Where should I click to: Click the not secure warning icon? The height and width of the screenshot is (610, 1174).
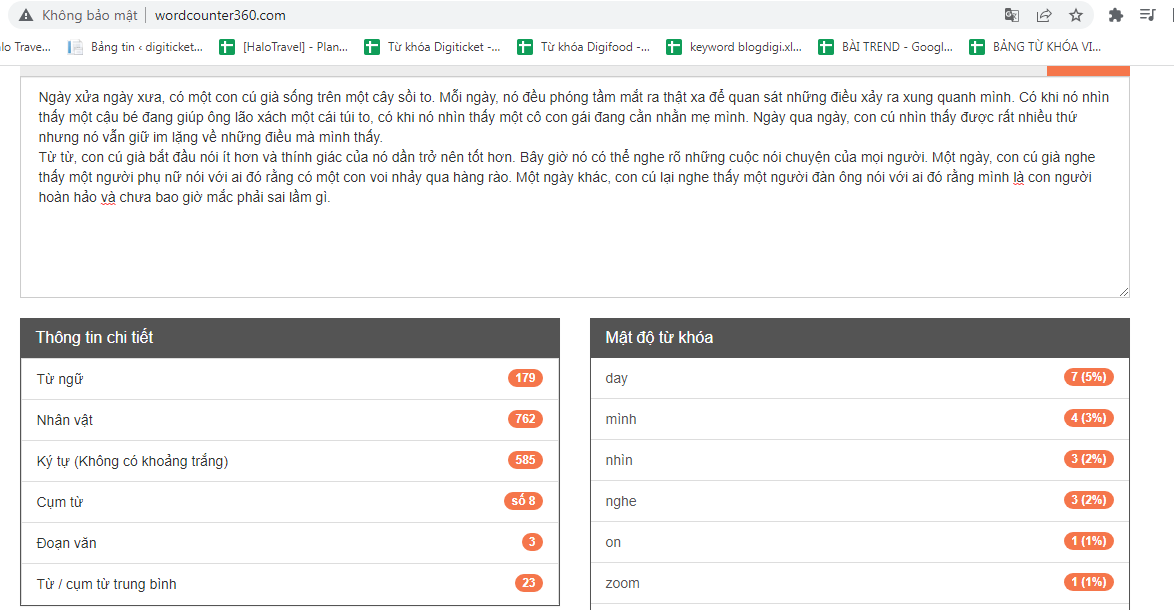point(26,15)
